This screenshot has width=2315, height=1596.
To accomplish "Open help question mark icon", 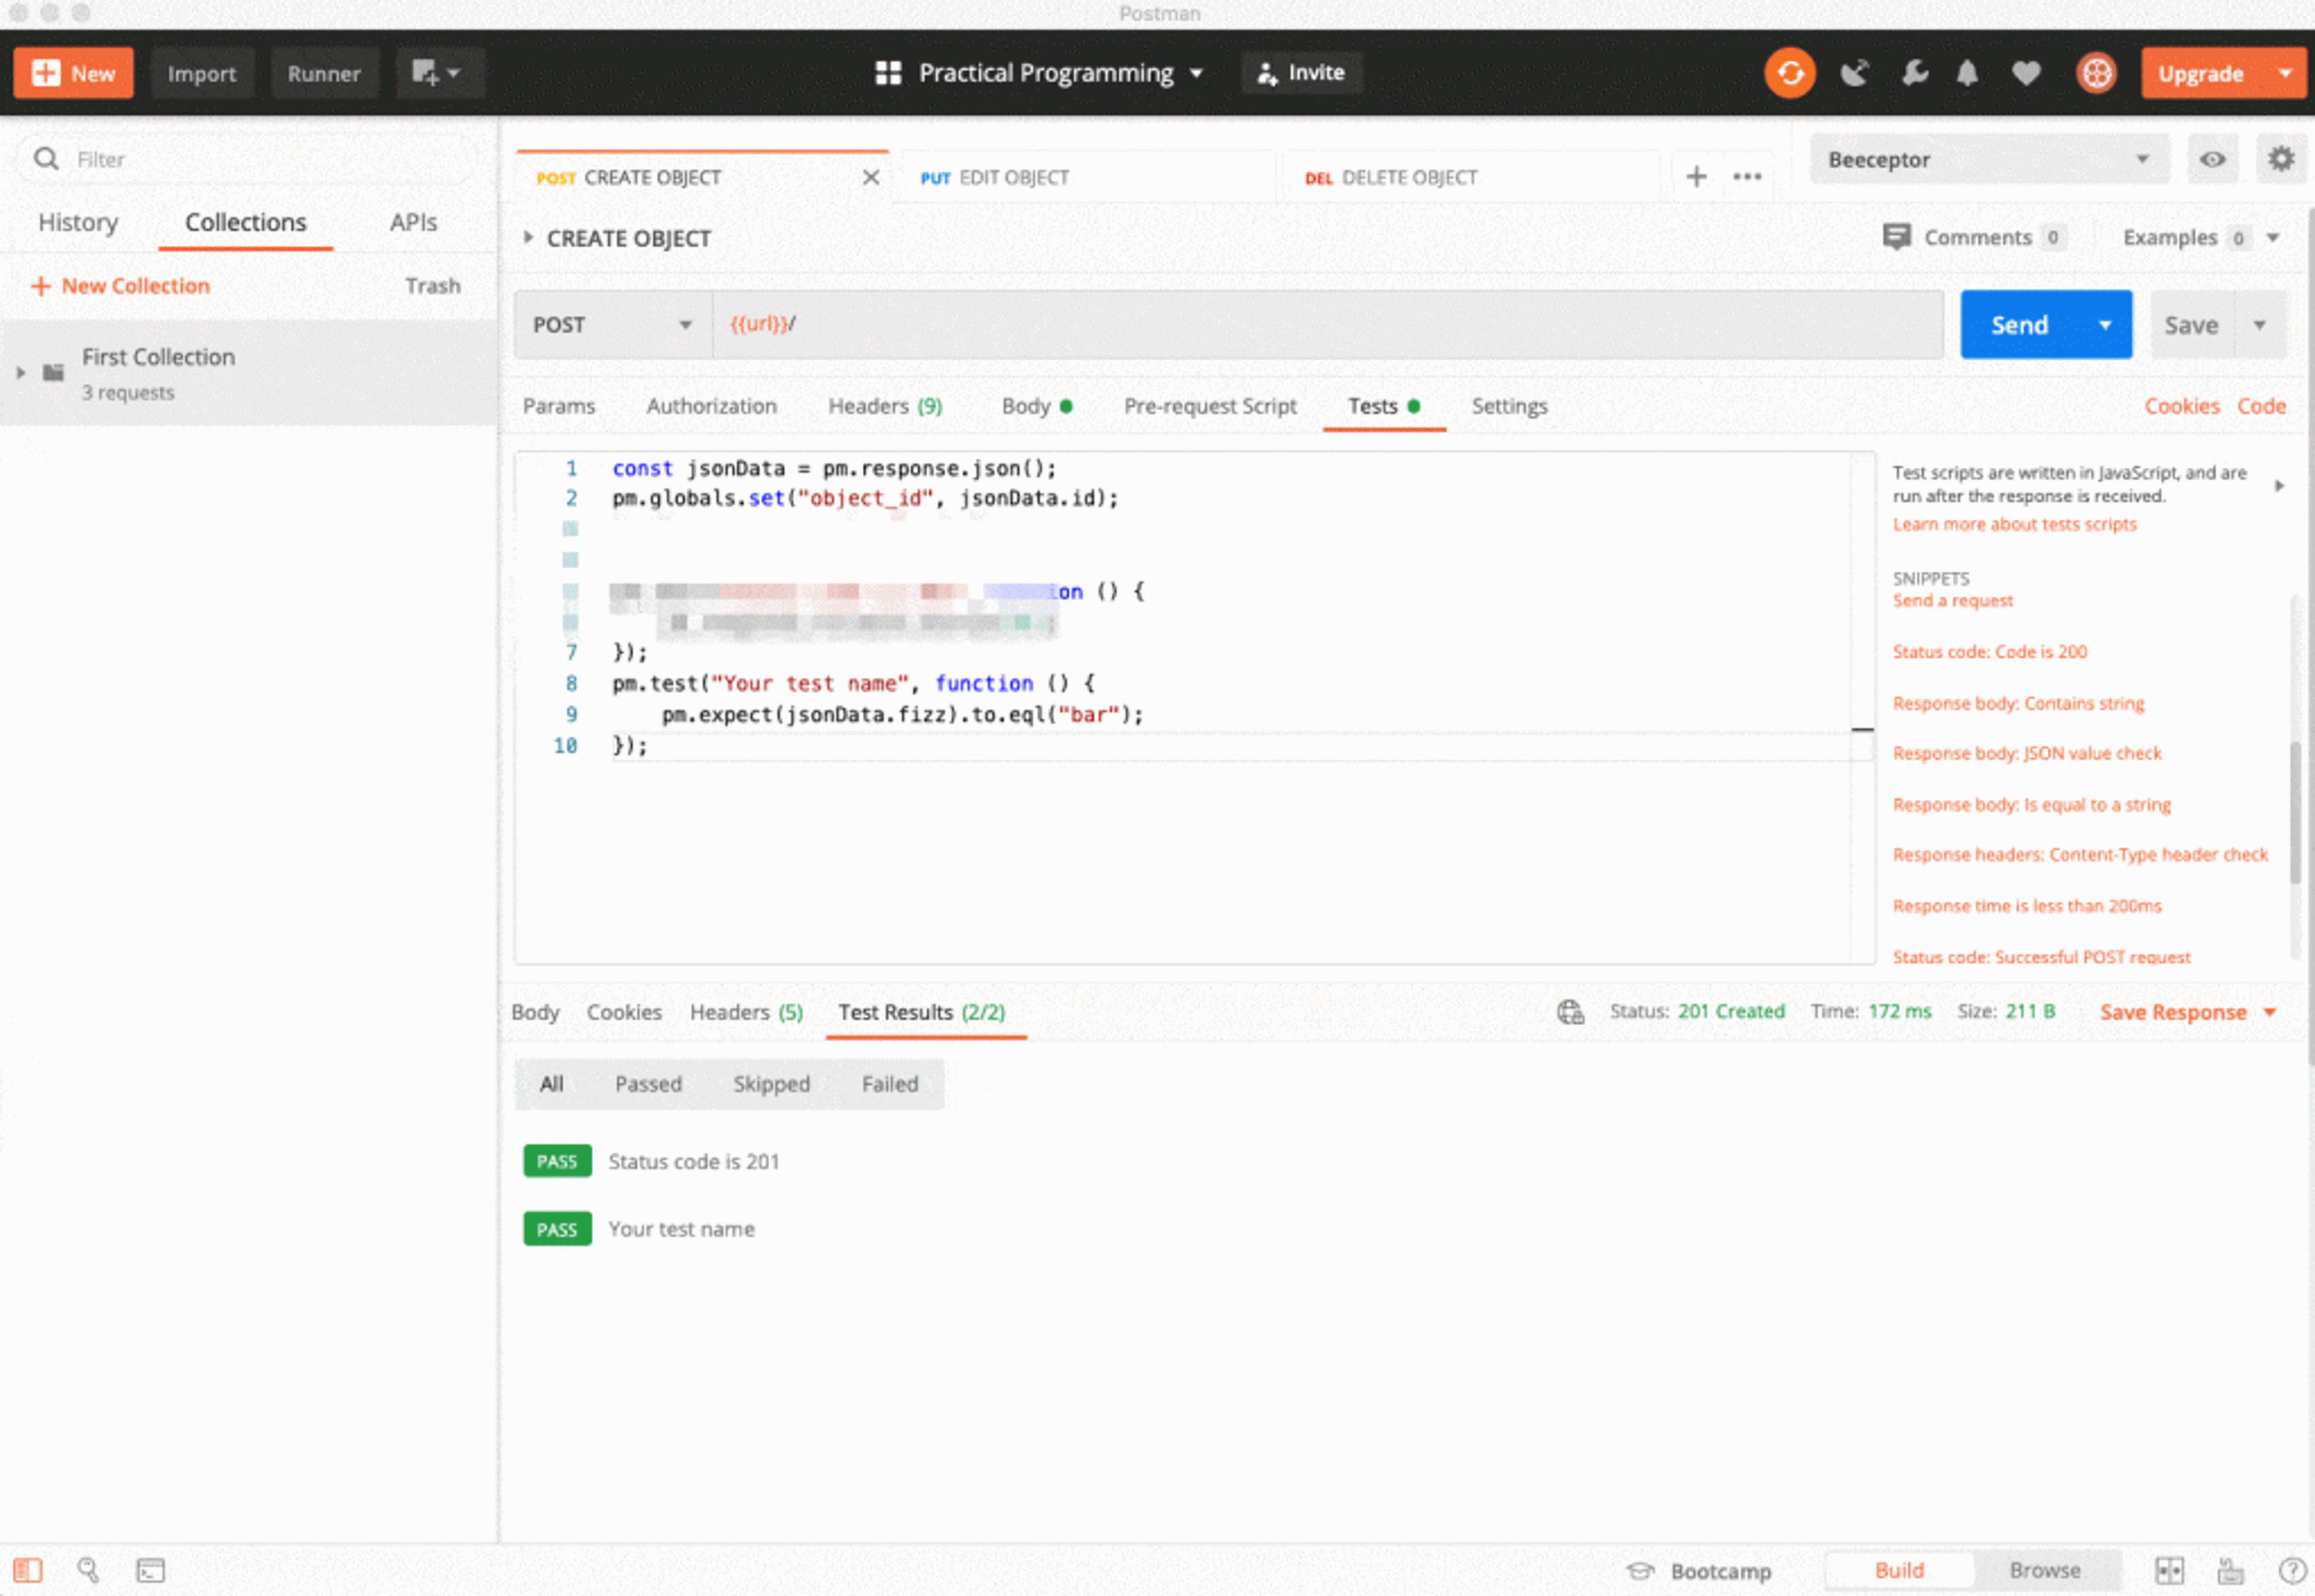I will coord(2292,1570).
